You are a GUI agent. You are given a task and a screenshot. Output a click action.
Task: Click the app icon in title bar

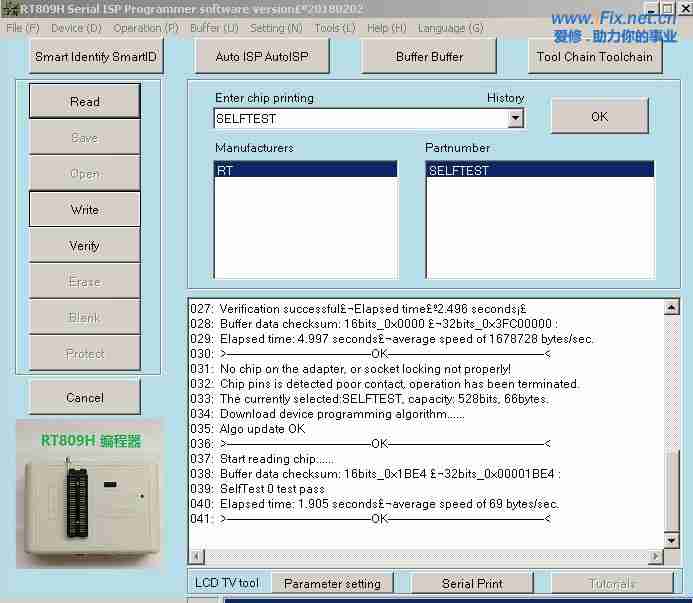(x=10, y=9)
